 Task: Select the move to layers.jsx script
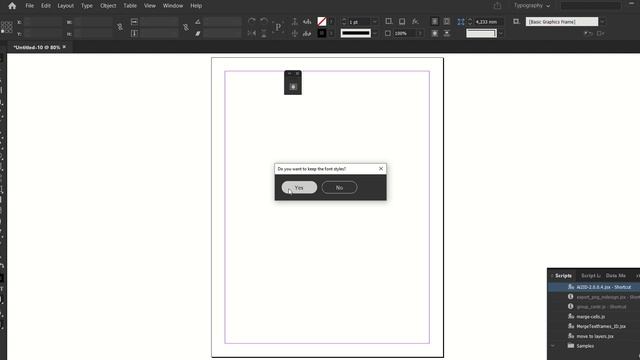point(594,336)
